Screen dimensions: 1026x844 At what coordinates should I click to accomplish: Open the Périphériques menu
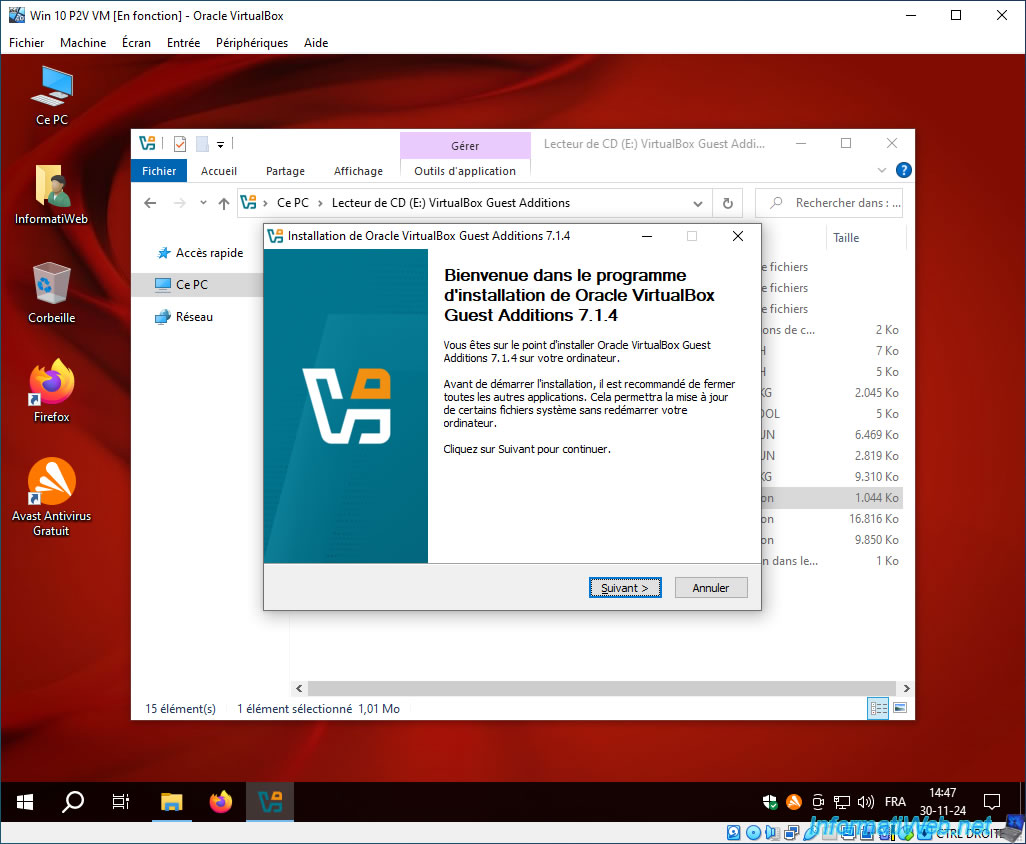point(252,43)
